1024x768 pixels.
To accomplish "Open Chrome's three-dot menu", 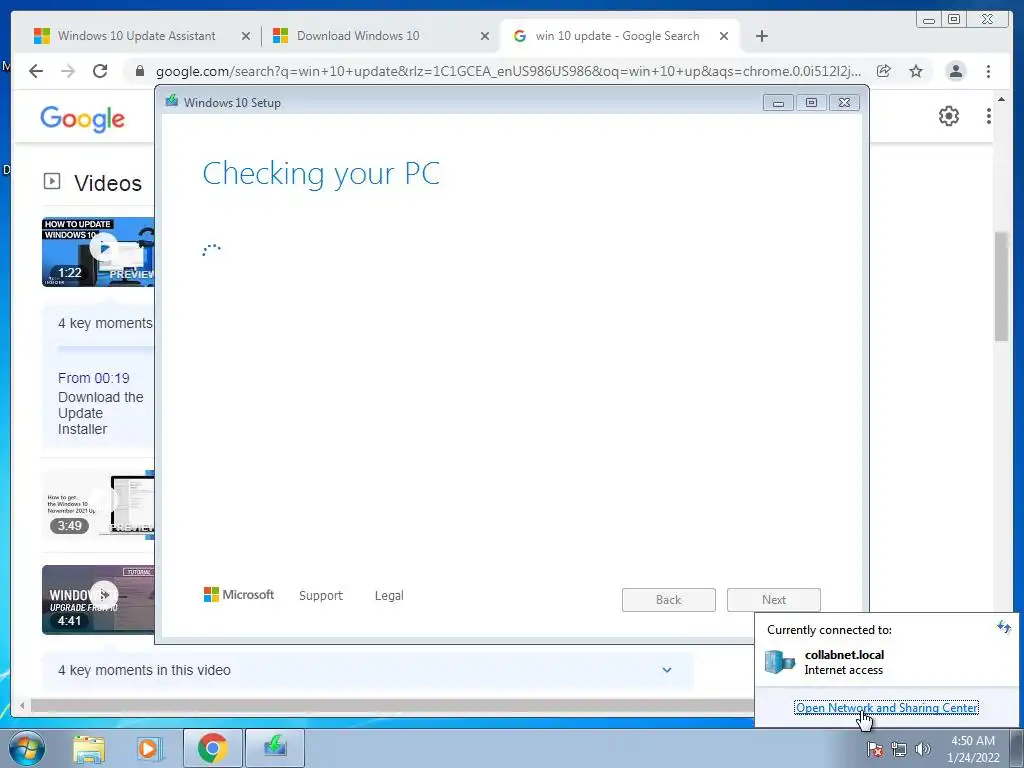I will 989,71.
